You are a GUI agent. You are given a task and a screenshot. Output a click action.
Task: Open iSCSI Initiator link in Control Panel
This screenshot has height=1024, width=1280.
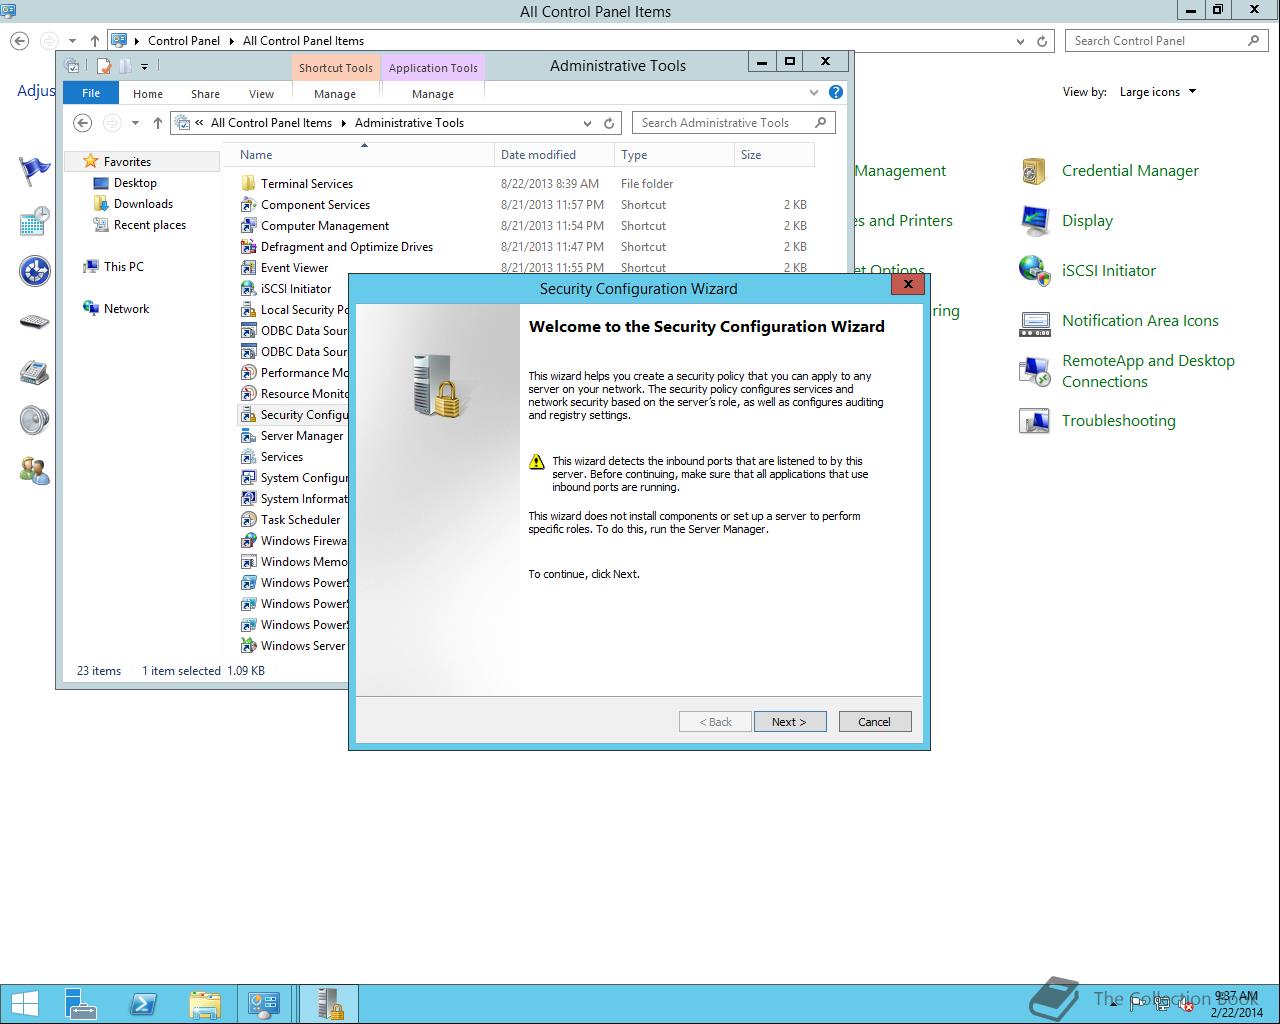click(x=1108, y=271)
